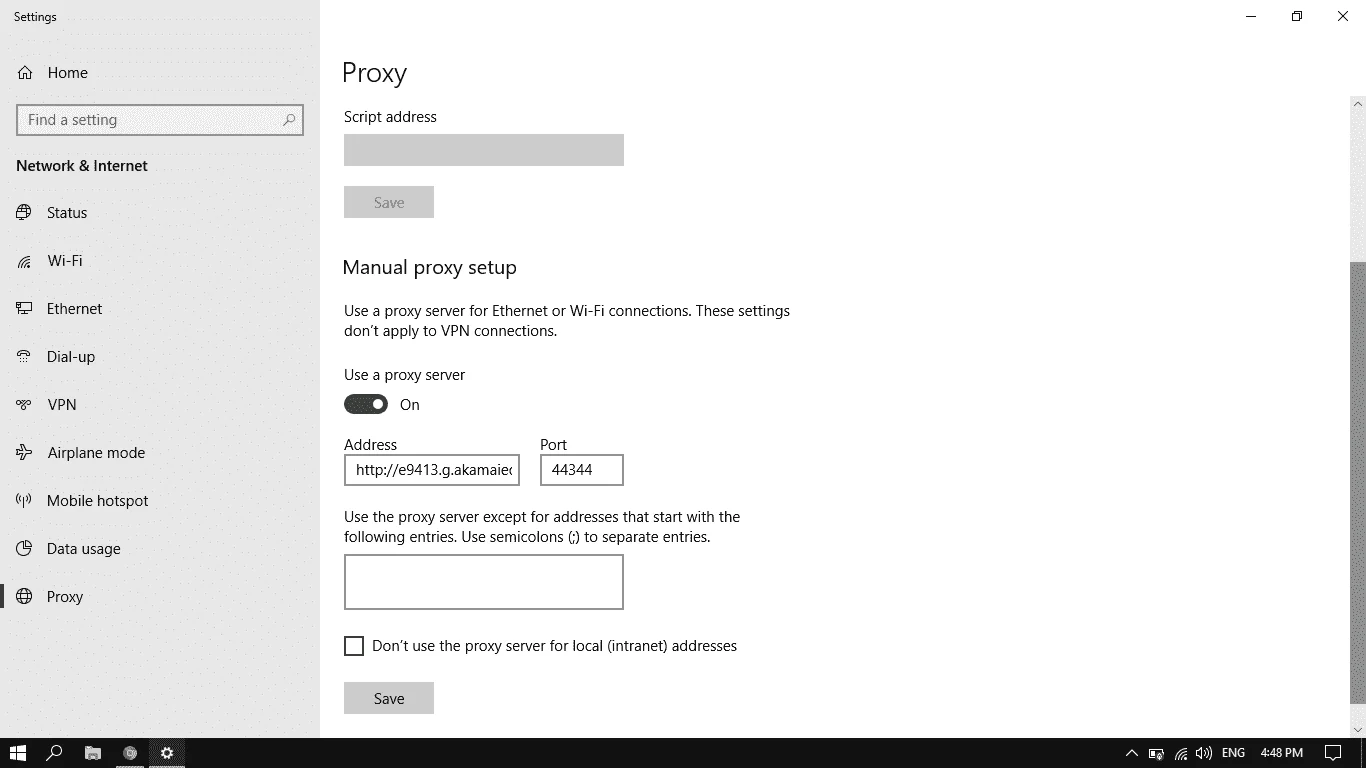Click the Ethernet monitor icon

[24, 309]
